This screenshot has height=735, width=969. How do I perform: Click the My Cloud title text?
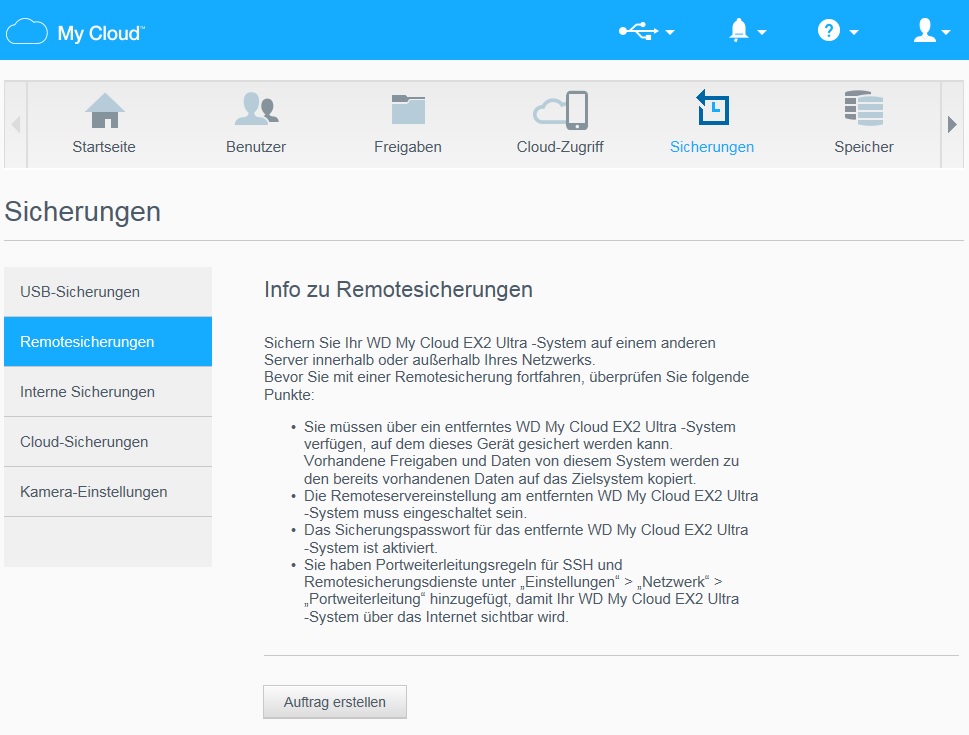pyautogui.click(x=101, y=33)
